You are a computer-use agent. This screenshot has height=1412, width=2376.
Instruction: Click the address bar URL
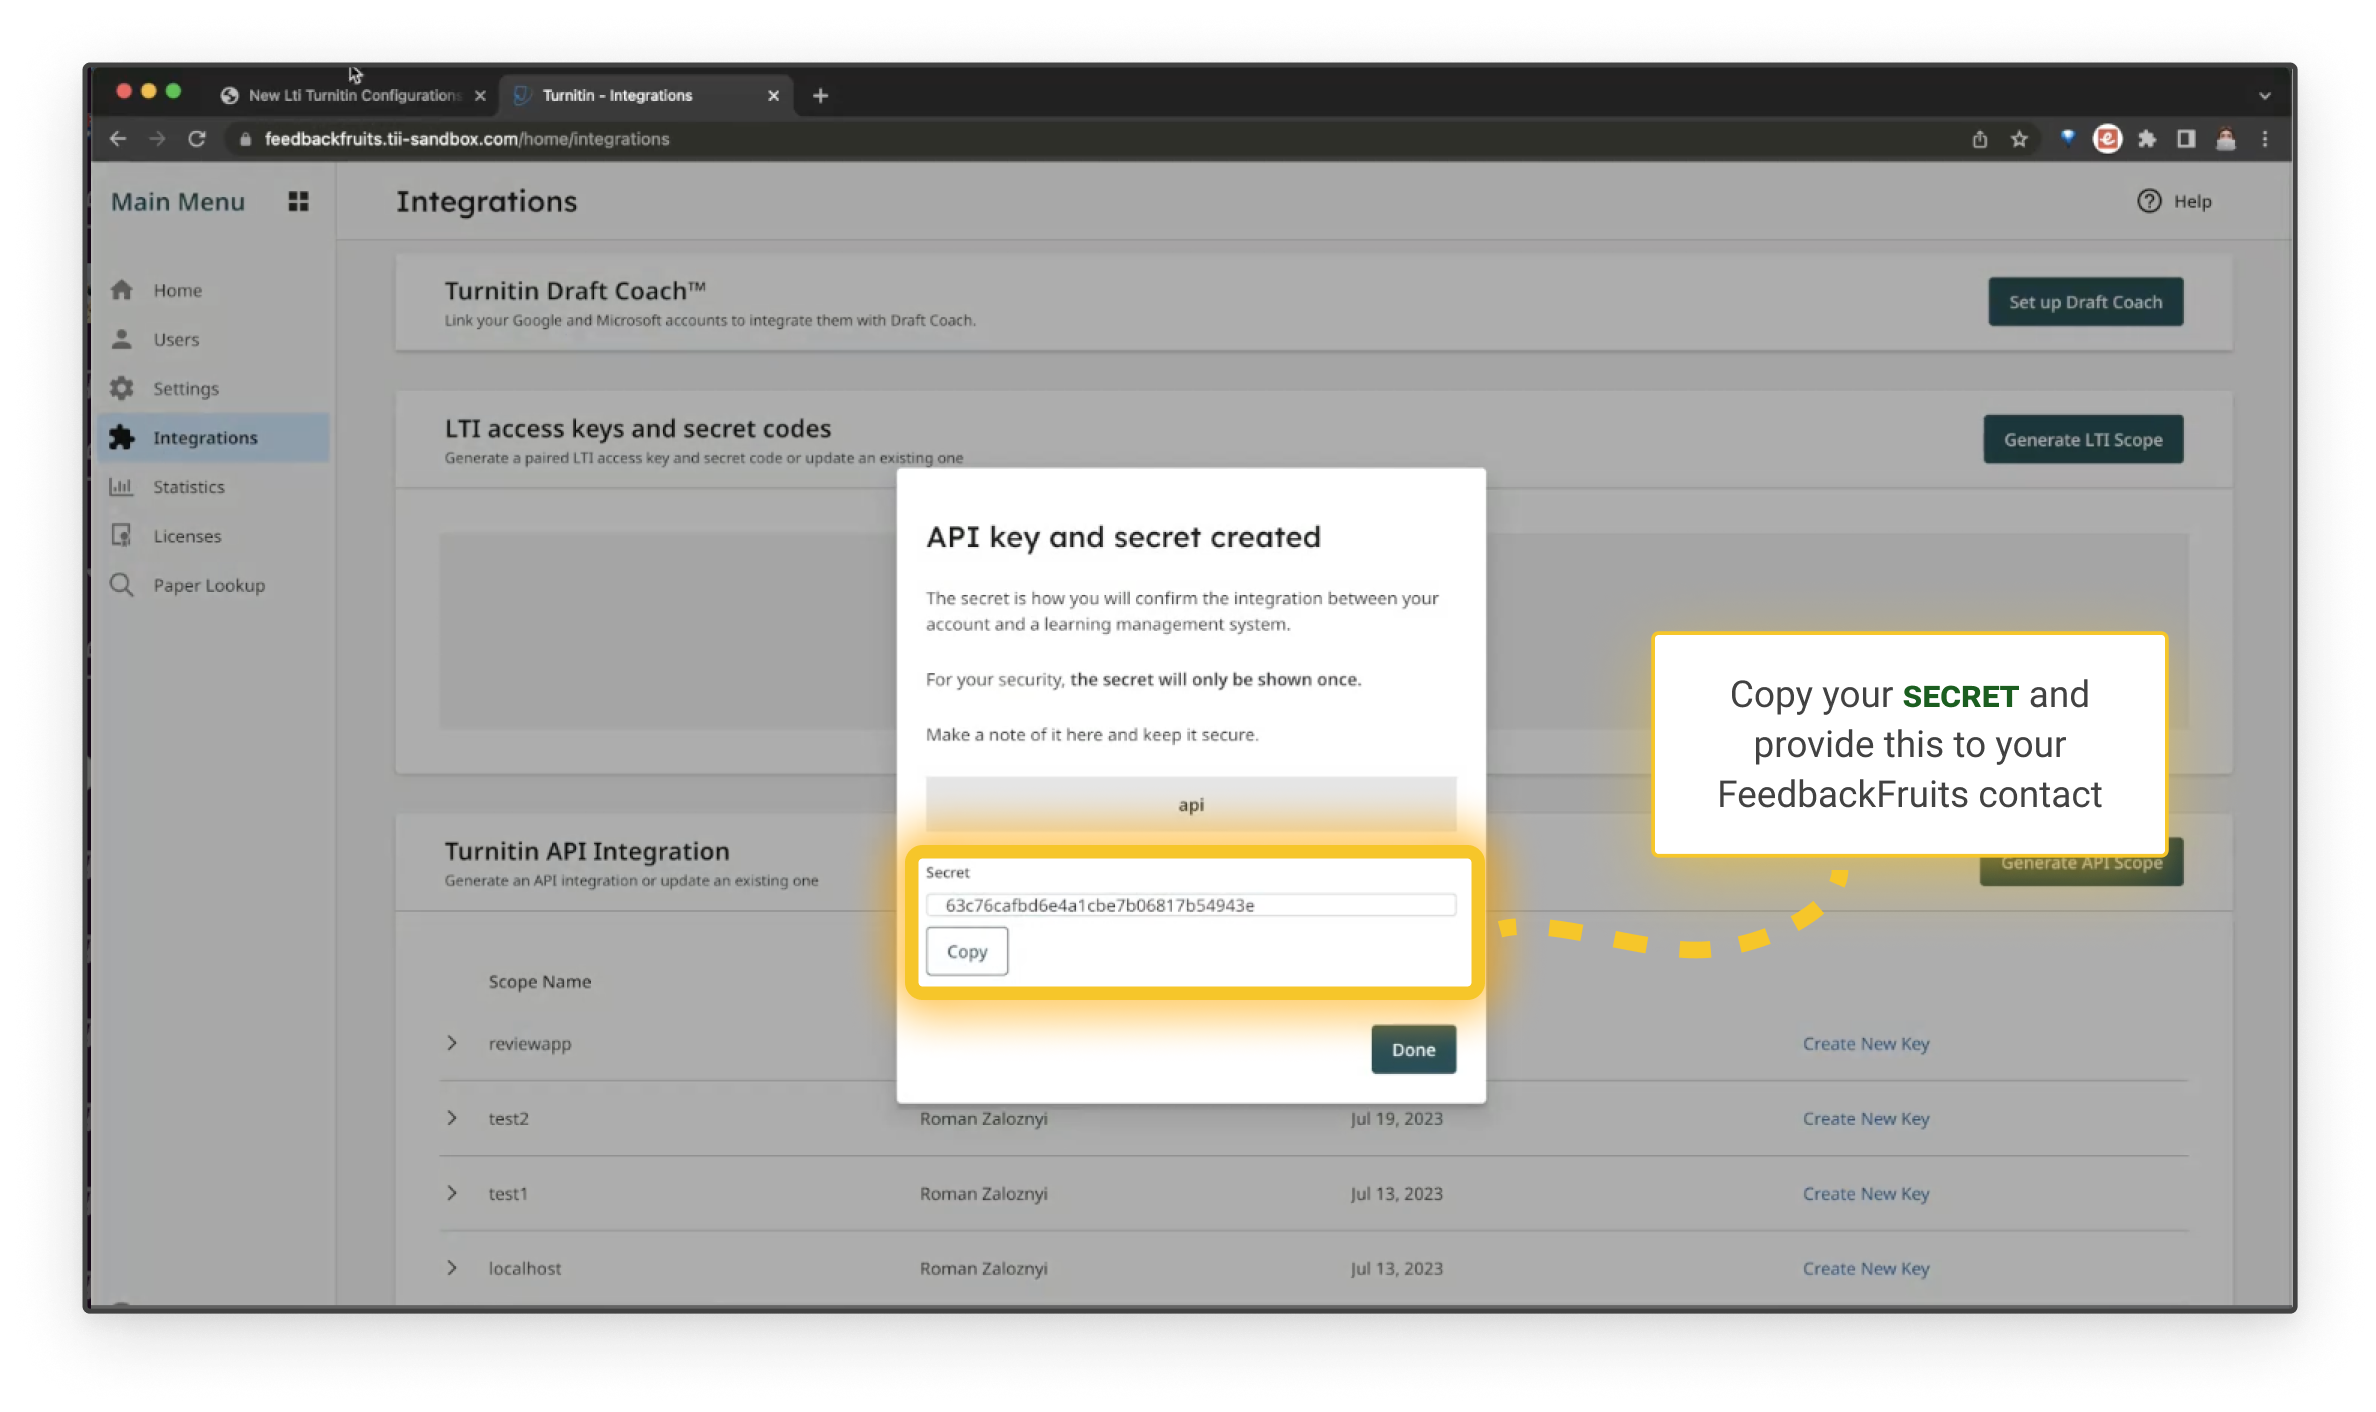tap(467, 139)
